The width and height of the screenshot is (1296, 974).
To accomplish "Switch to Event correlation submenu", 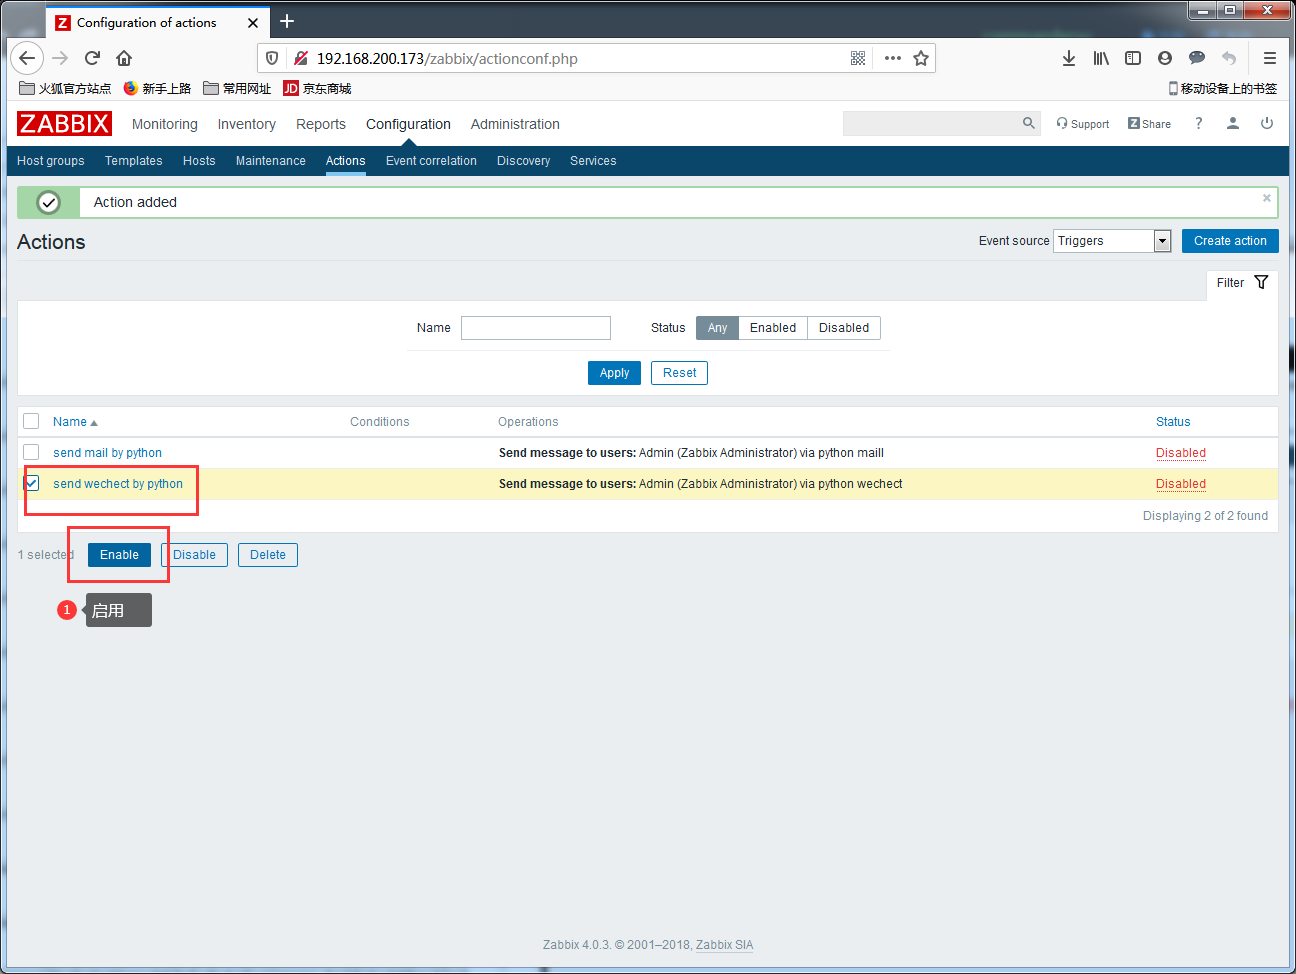I will (431, 161).
